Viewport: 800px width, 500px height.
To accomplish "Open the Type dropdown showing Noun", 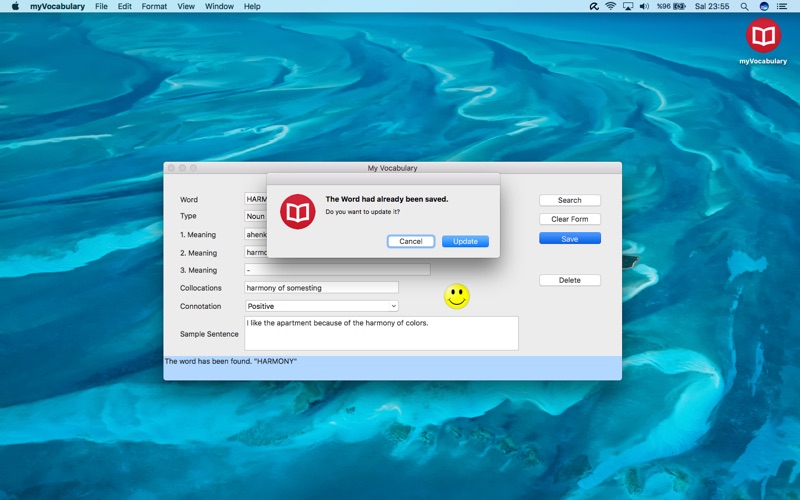I will tap(256, 216).
